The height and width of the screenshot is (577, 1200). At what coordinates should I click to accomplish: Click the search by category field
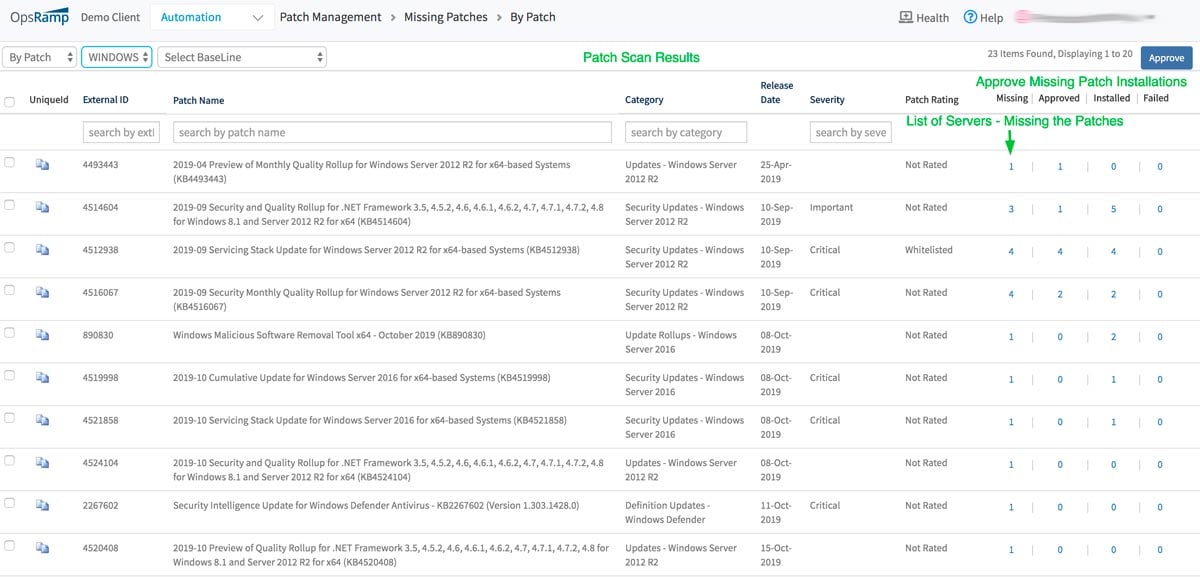coord(687,132)
